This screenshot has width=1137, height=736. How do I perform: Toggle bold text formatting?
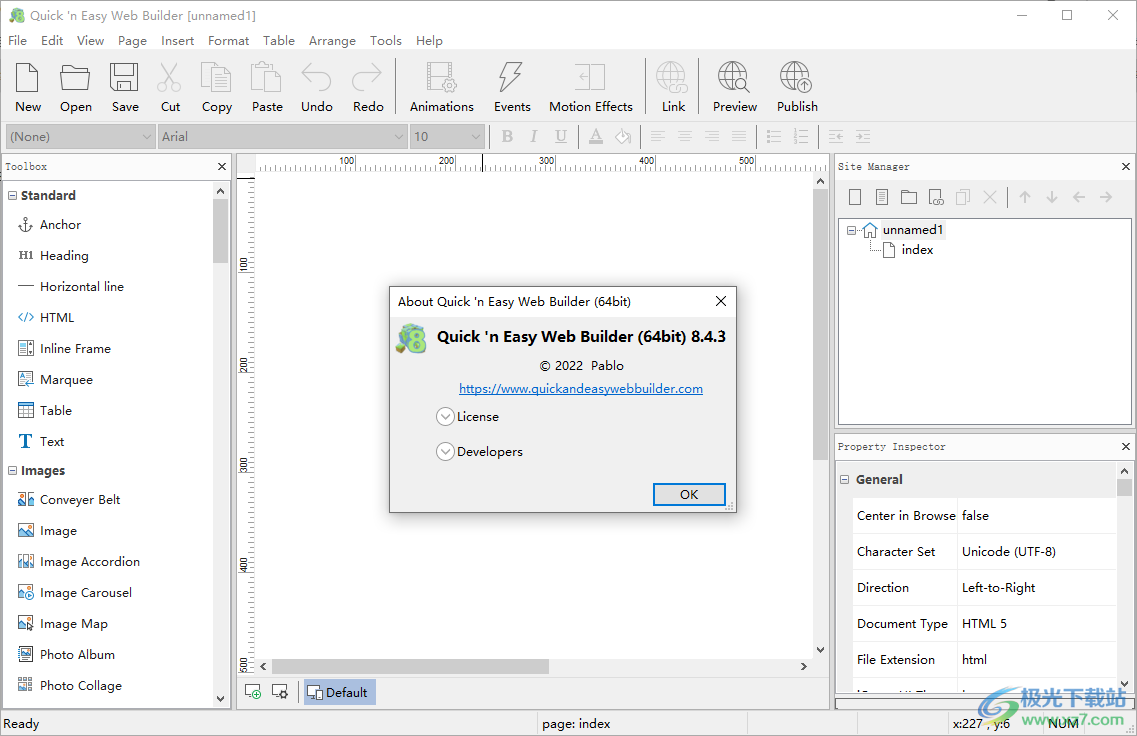(x=507, y=136)
